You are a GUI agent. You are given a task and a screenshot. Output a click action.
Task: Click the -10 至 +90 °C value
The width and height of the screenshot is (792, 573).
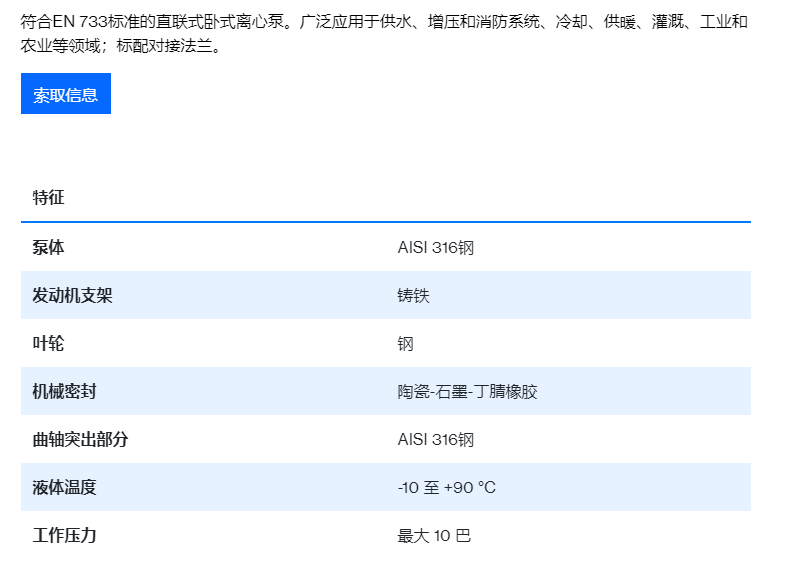click(x=446, y=487)
